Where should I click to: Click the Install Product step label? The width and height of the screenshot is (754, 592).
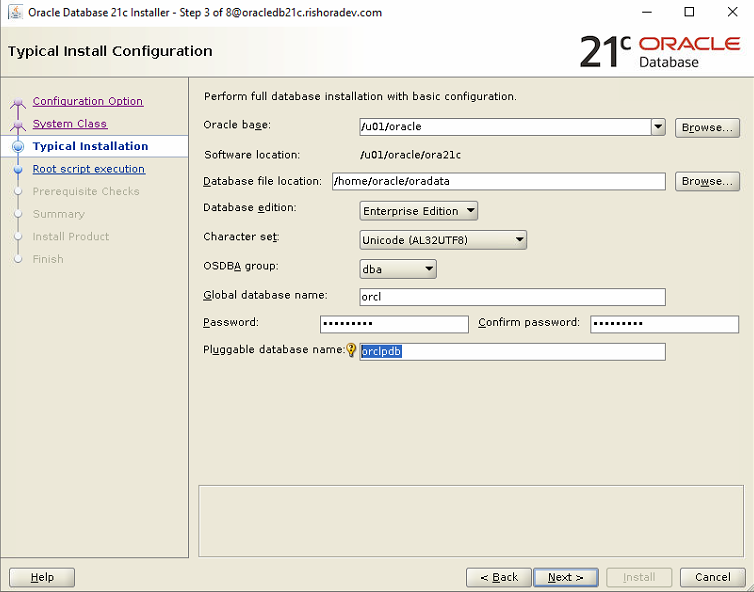pyautogui.click(x=71, y=237)
